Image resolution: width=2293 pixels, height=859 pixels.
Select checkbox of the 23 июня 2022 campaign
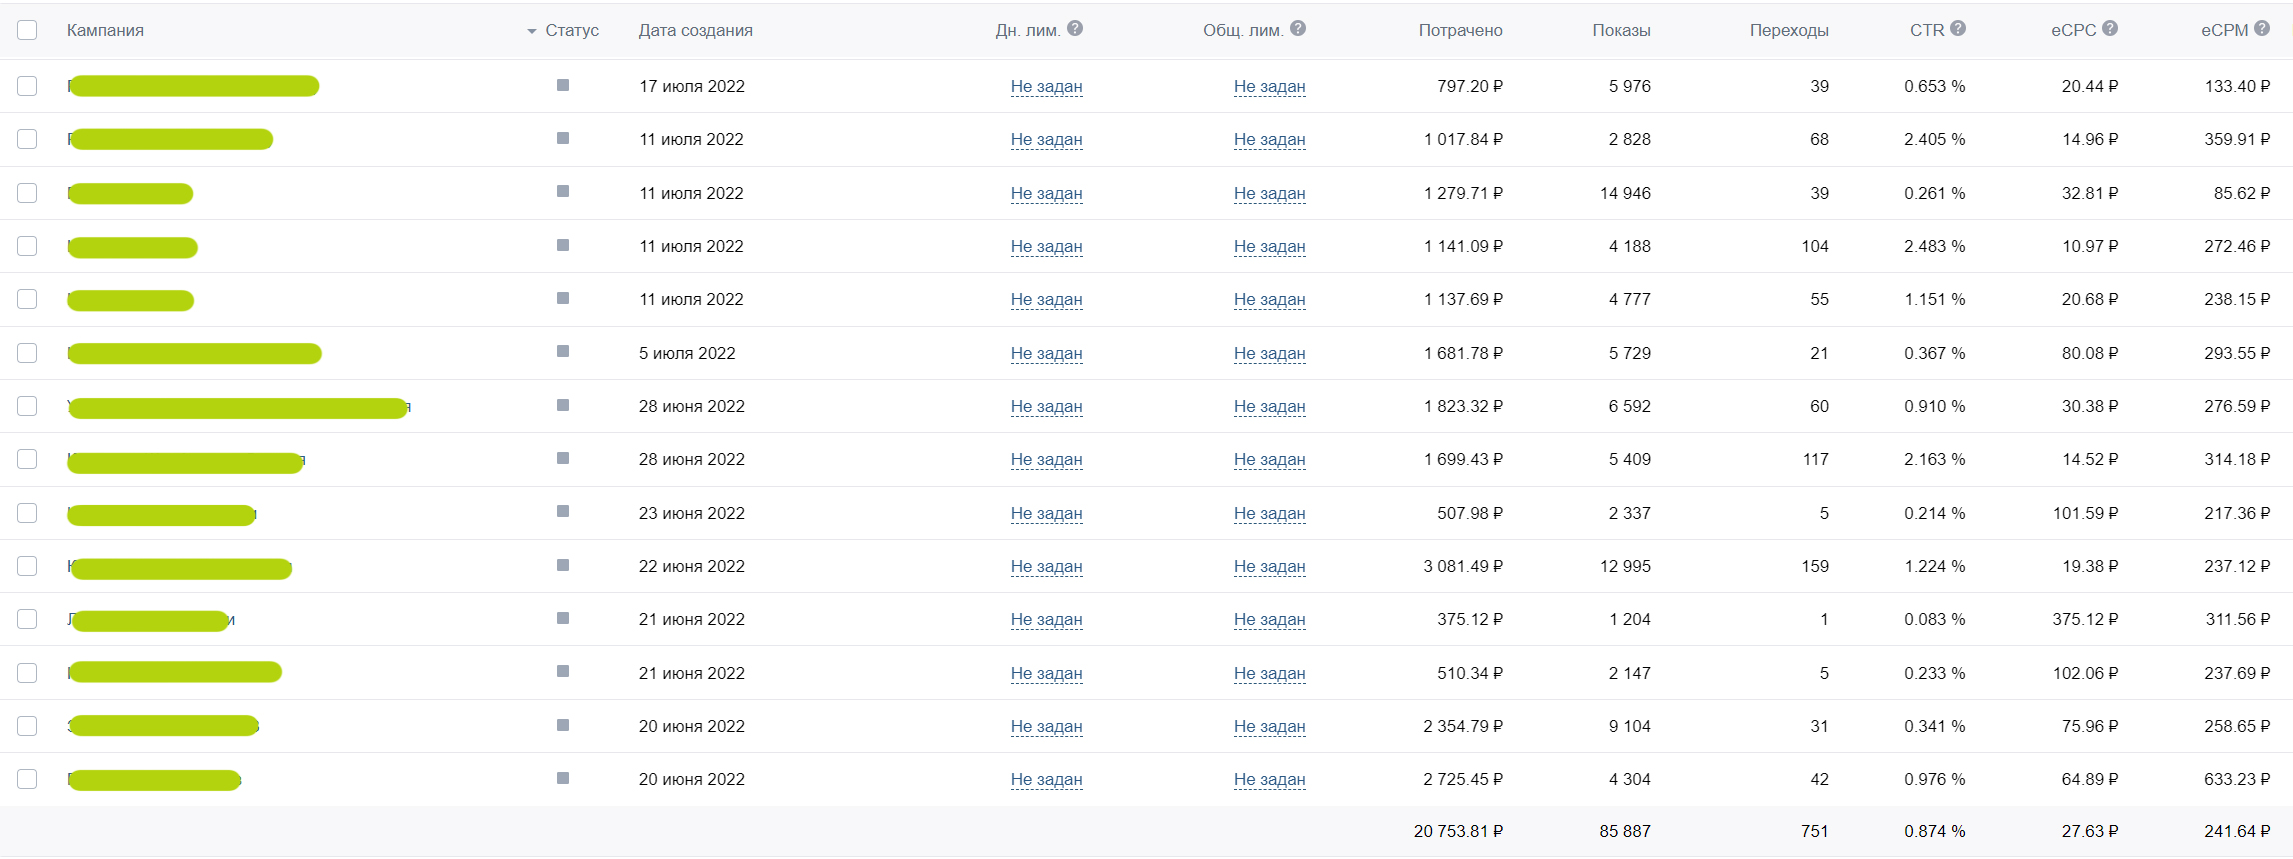(x=27, y=513)
